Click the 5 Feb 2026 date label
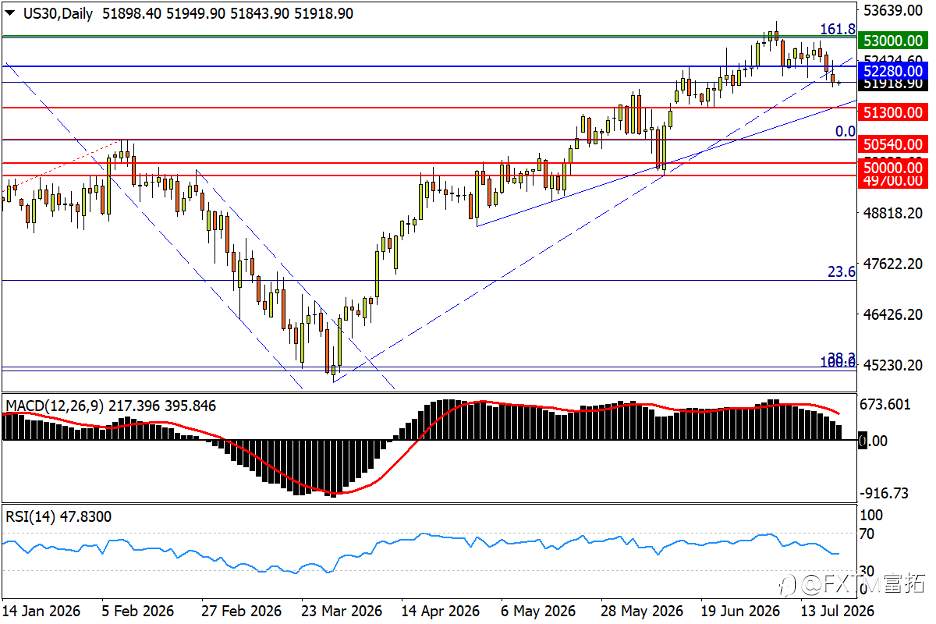This screenshot has height=624, width=936. (138, 611)
